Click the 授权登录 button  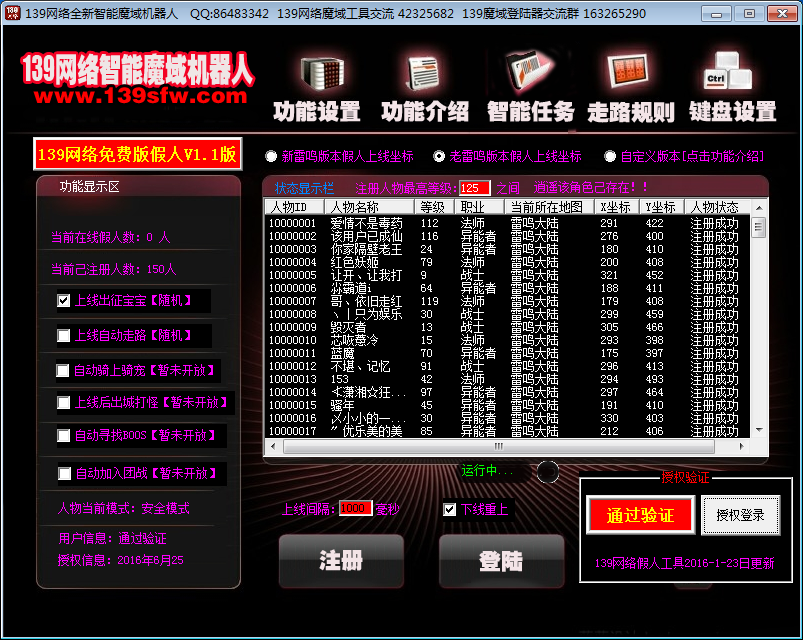740,515
